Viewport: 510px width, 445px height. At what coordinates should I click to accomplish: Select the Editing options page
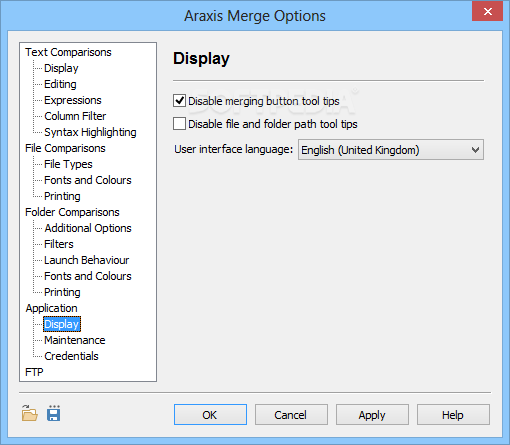(x=60, y=84)
